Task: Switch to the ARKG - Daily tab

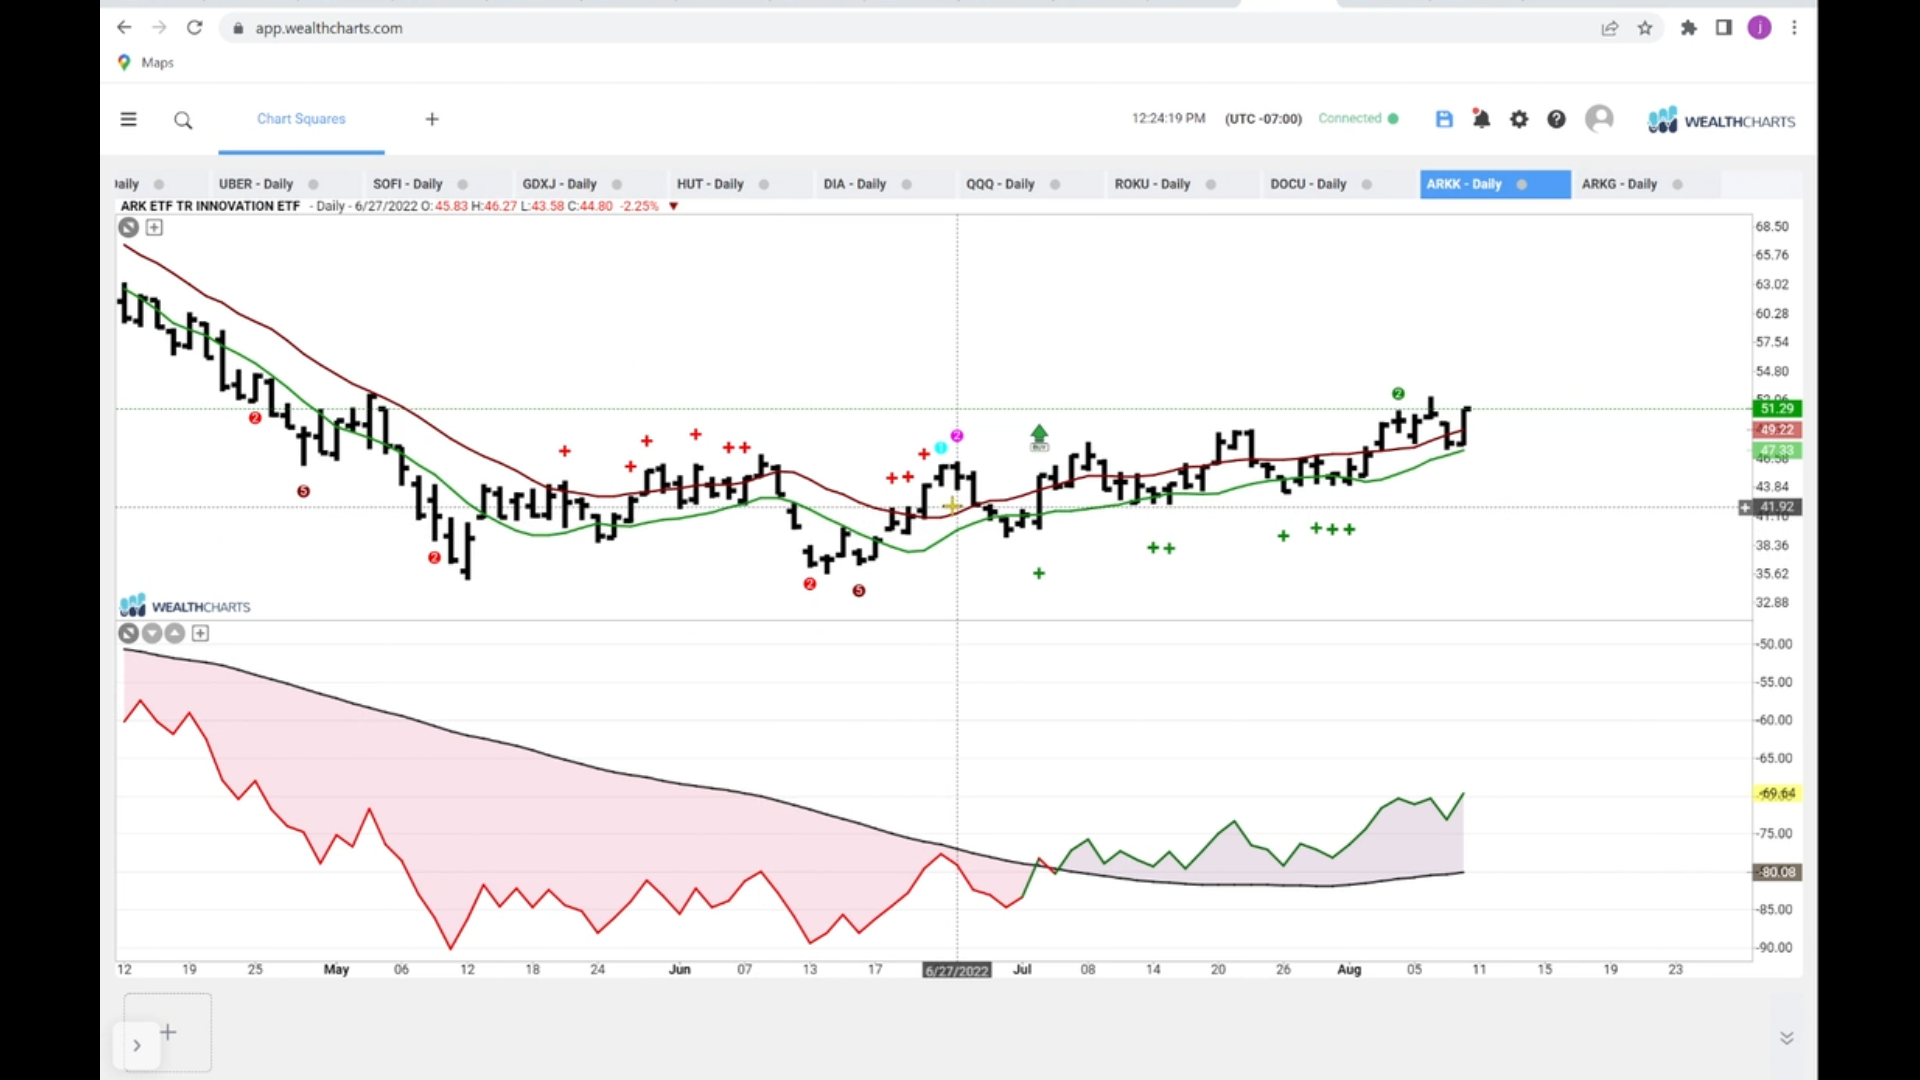Action: pos(1619,184)
